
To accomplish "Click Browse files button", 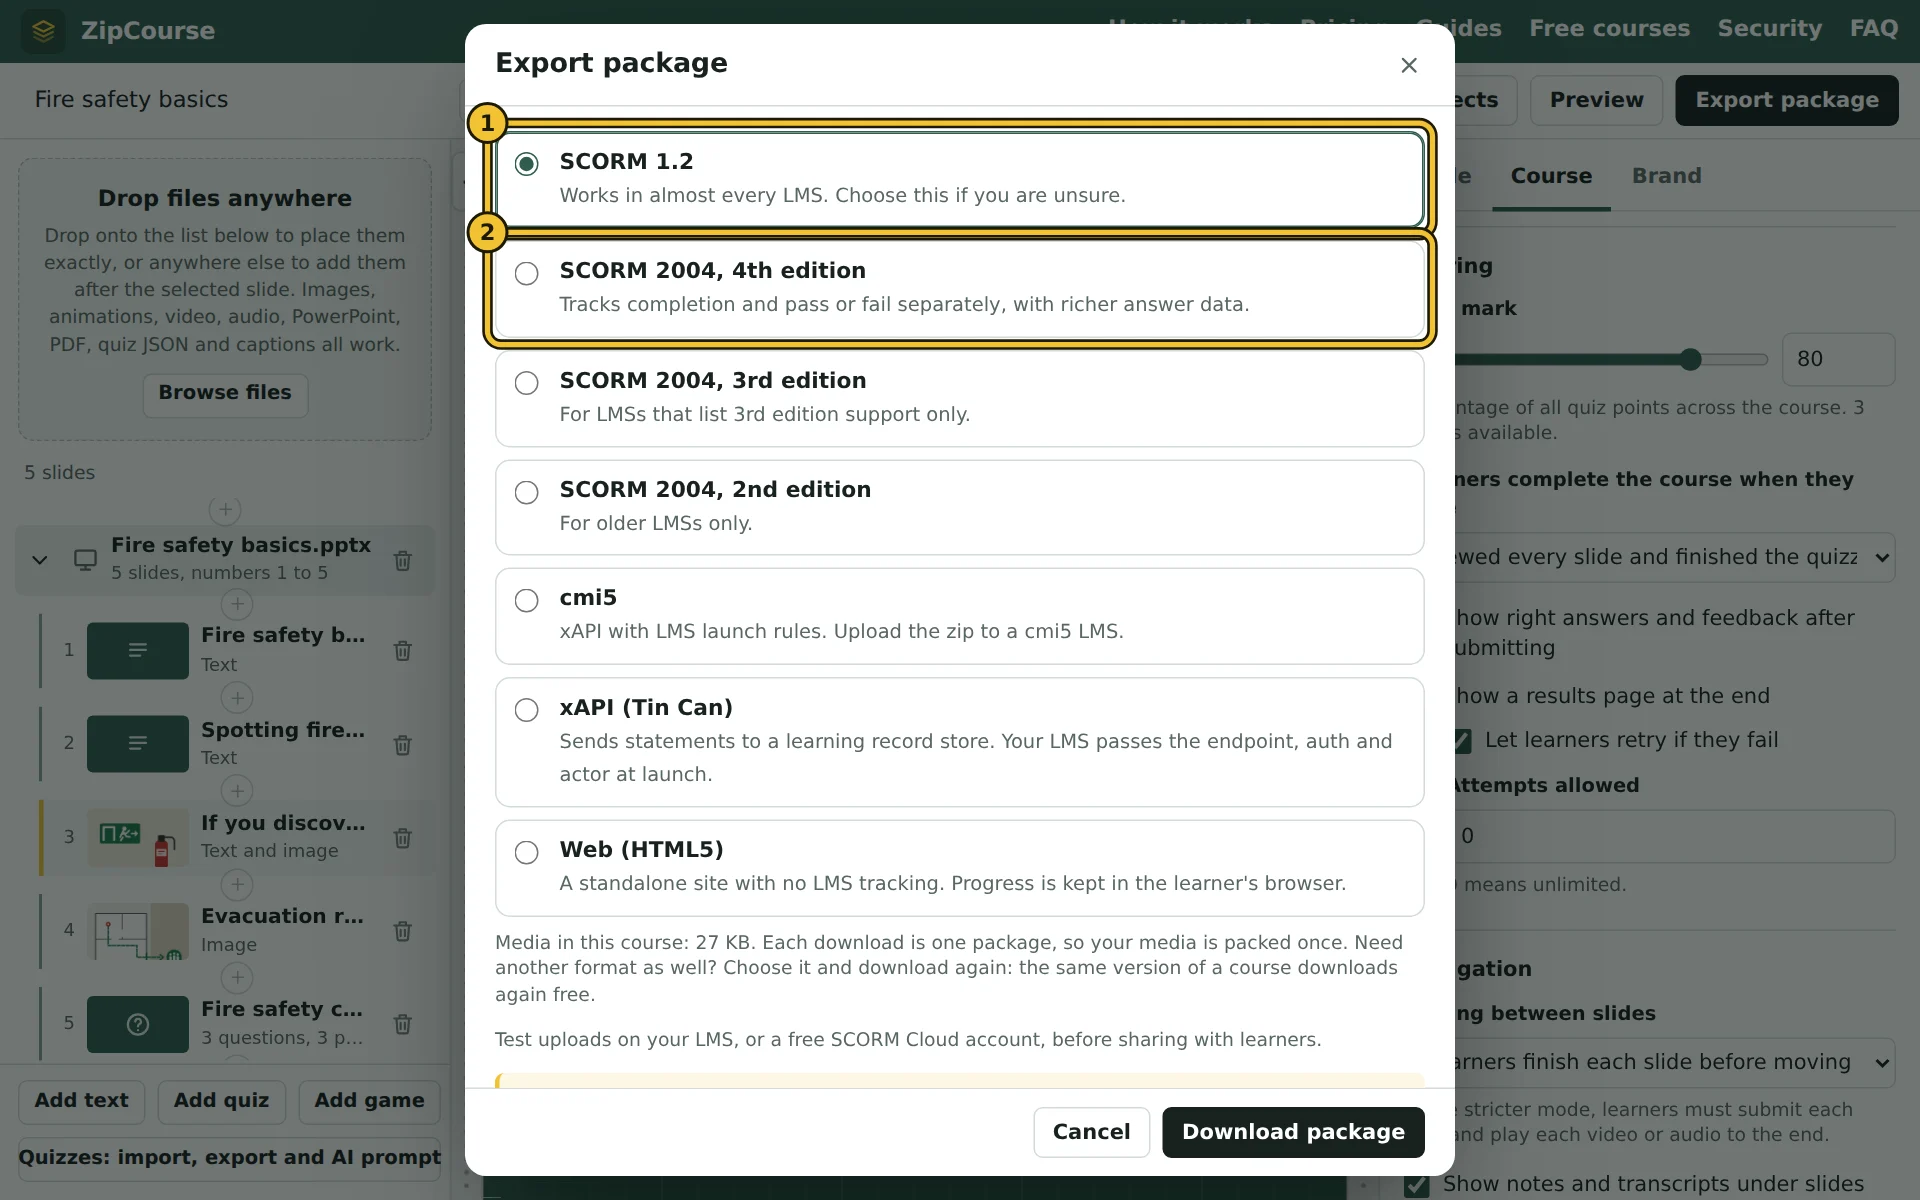I will coord(225,393).
